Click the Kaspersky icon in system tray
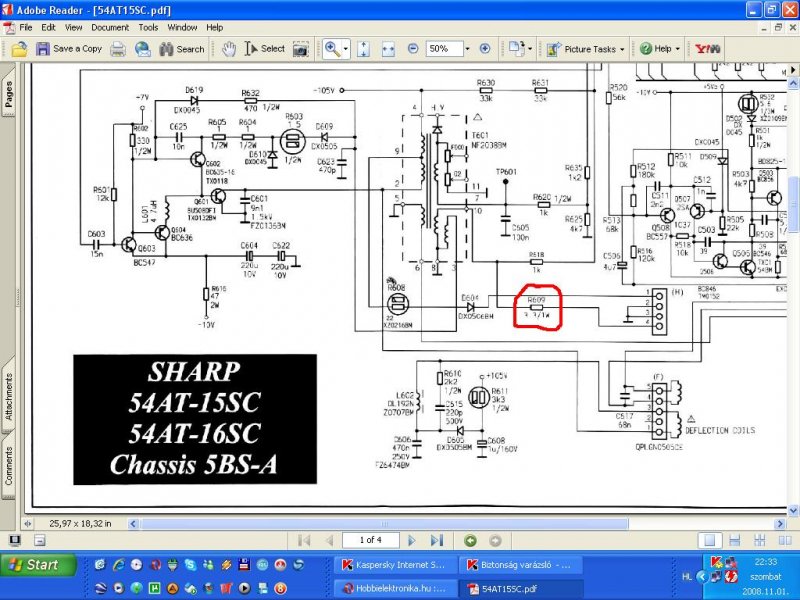The width and height of the screenshot is (800, 600). click(716, 562)
